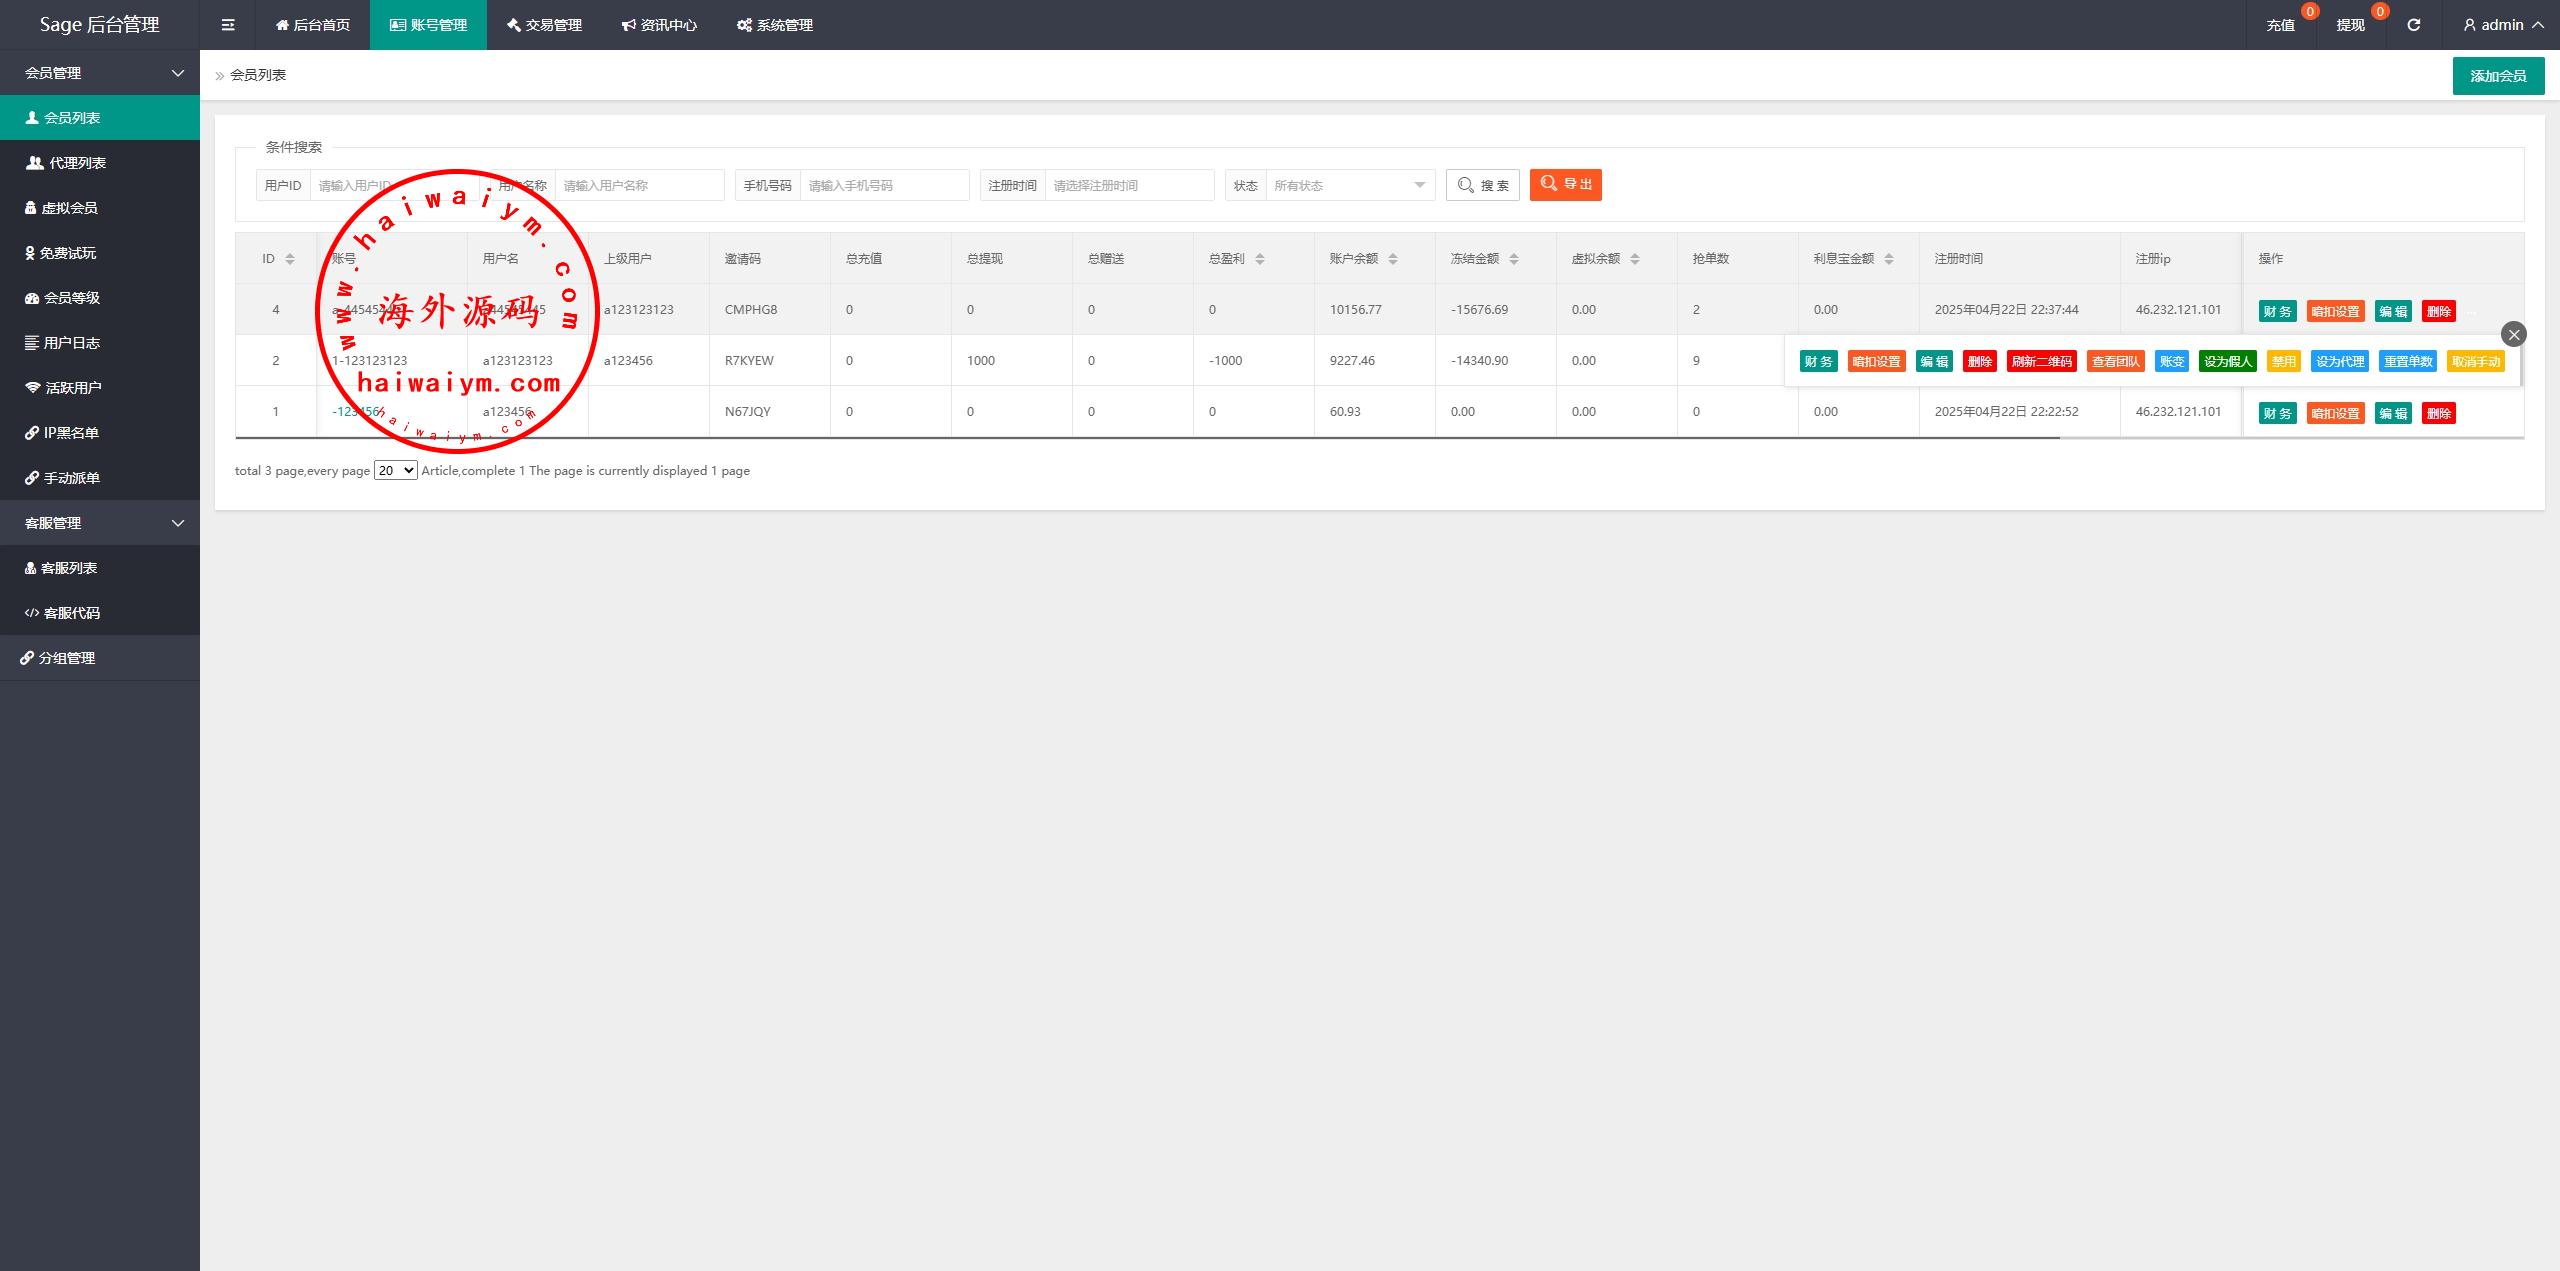Open 代理列表 in the sidebar
This screenshot has height=1271, width=2560.
click(77, 163)
